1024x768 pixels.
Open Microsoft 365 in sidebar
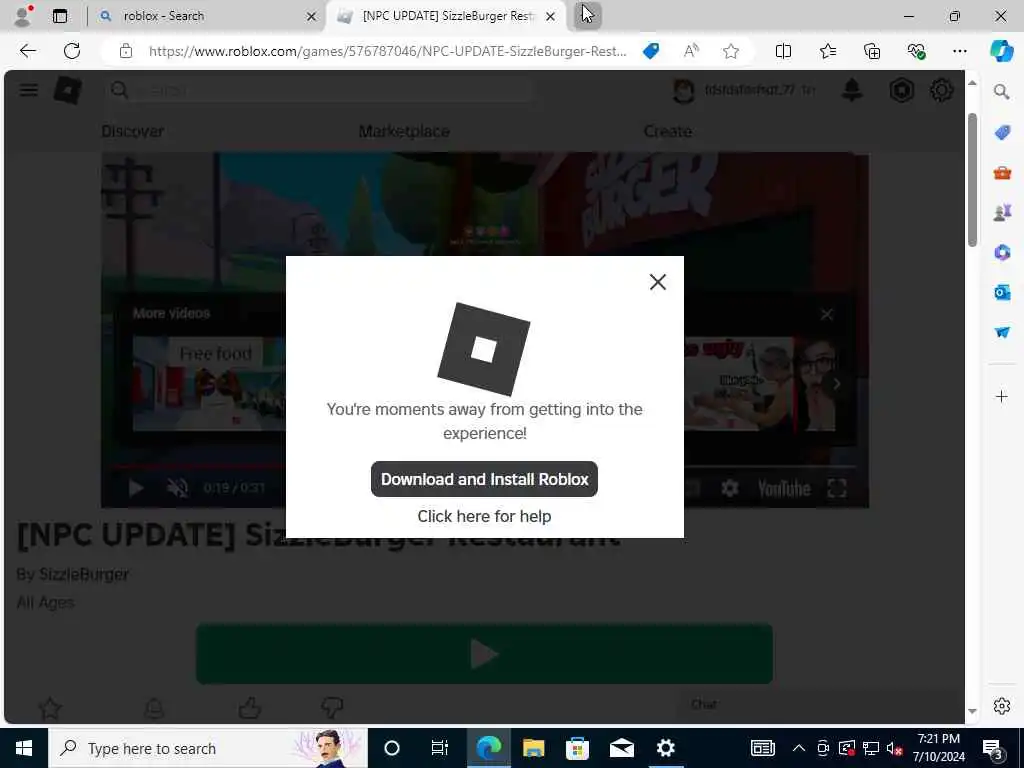click(x=1002, y=252)
